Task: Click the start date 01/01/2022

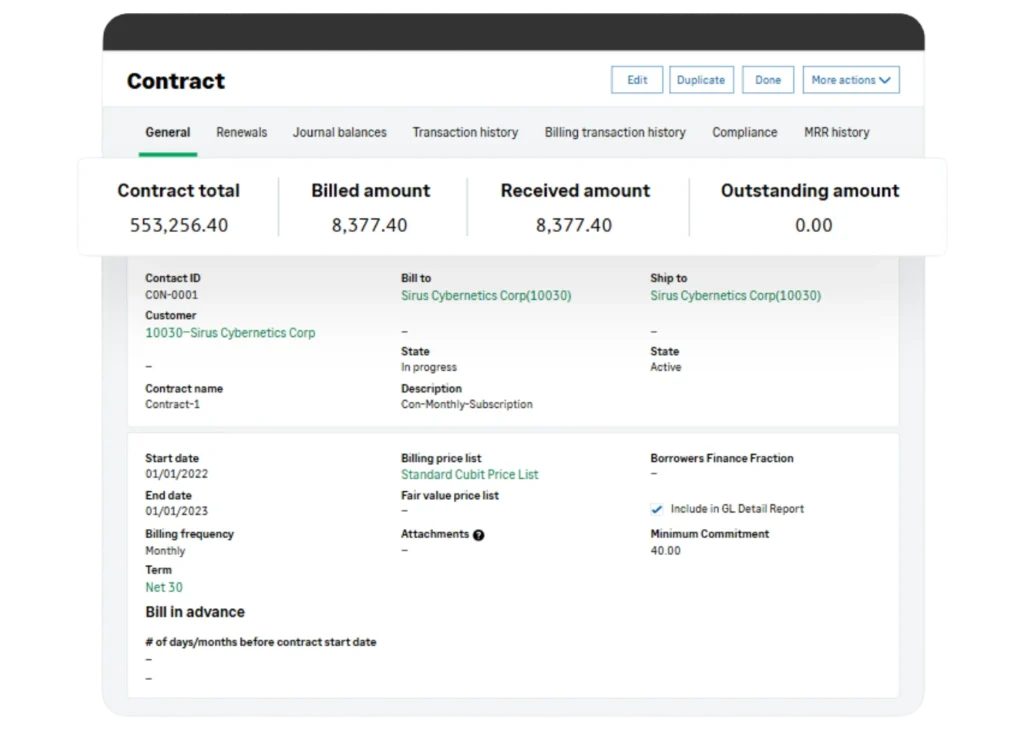Action: (x=176, y=474)
